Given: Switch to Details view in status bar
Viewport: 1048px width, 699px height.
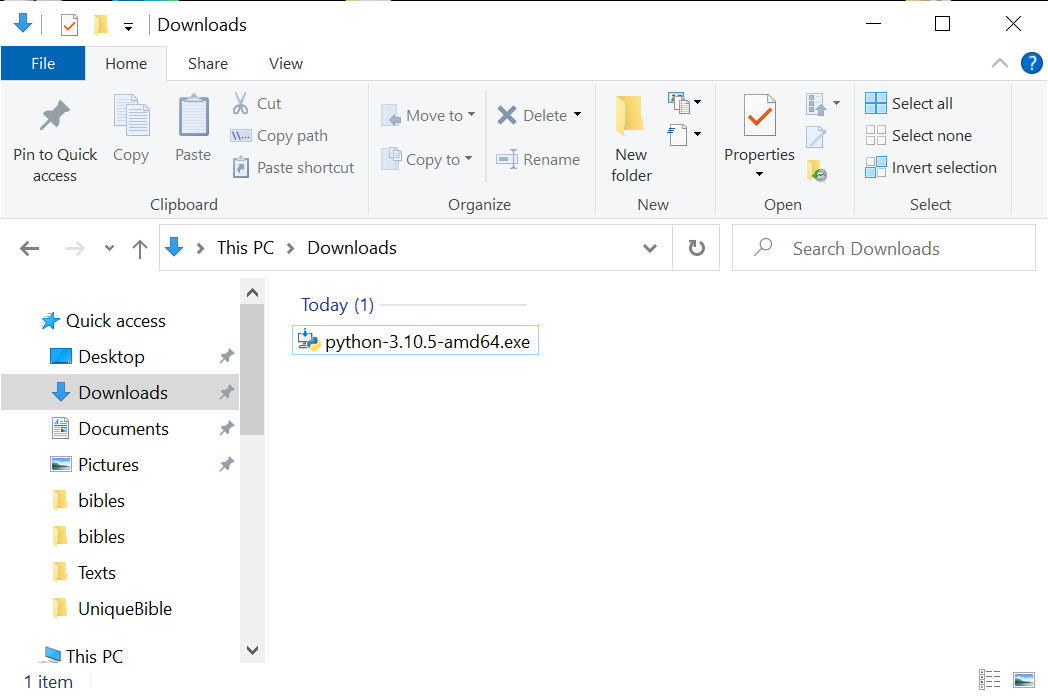Looking at the screenshot, I should pos(990,680).
